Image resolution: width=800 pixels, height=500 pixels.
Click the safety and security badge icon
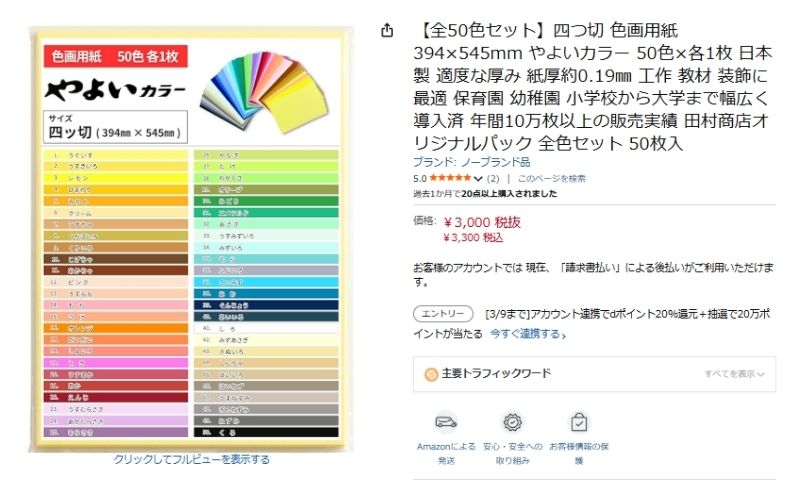pos(512,422)
